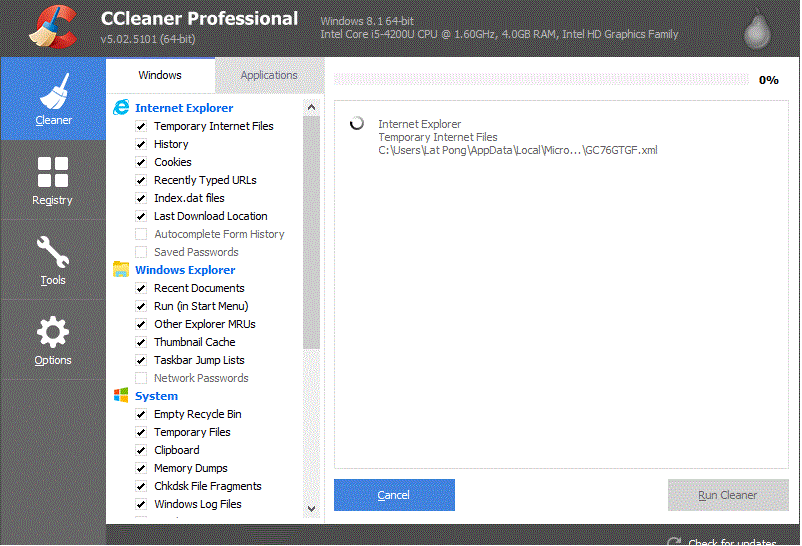The height and width of the screenshot is (546, 802).
Task: Toggle Index.dat files checkbox
Action: (141, 198)
